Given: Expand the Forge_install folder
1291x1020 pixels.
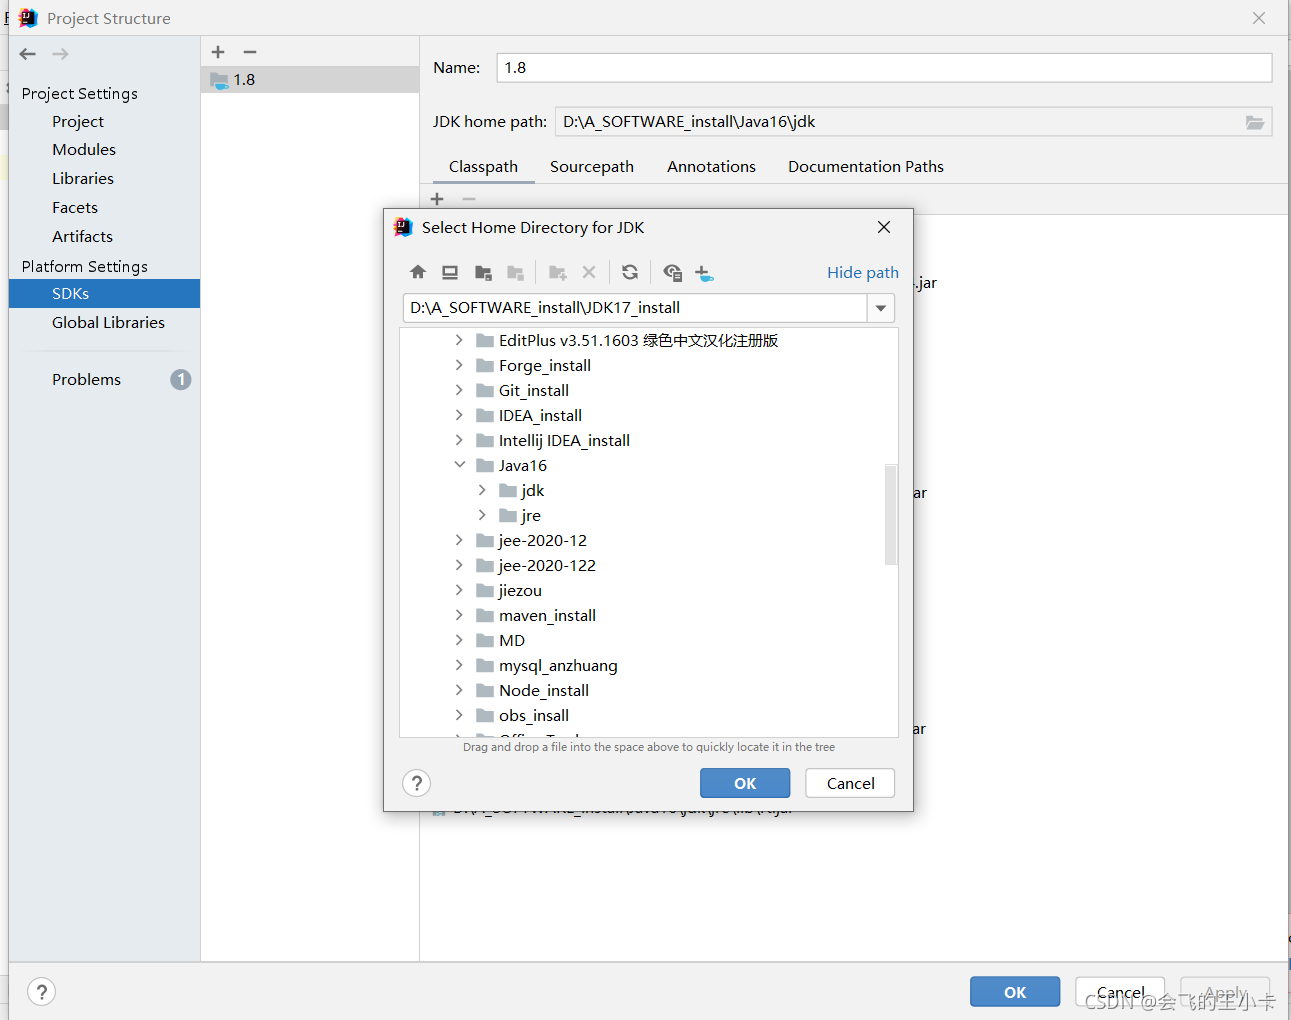Looking at the screenshot, I should pos(459,365).
